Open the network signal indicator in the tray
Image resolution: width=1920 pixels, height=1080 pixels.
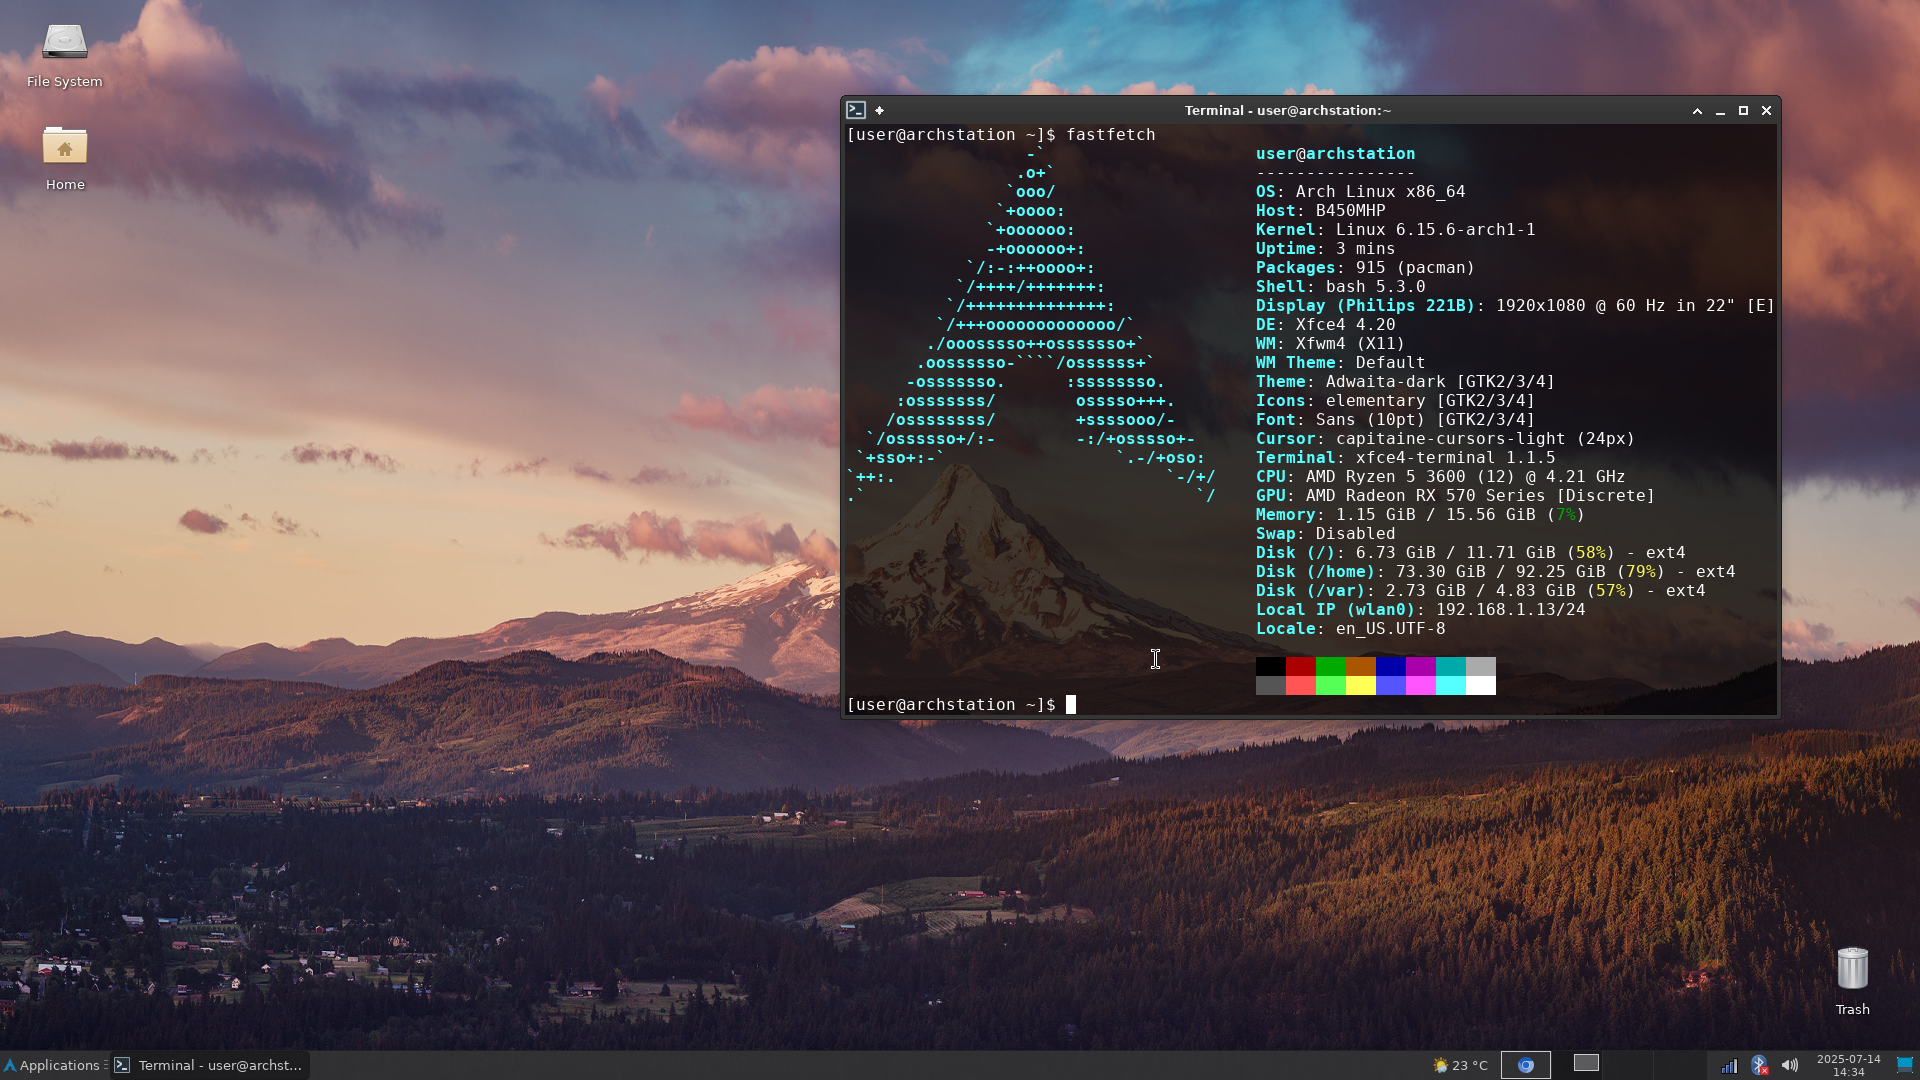1729,1065
